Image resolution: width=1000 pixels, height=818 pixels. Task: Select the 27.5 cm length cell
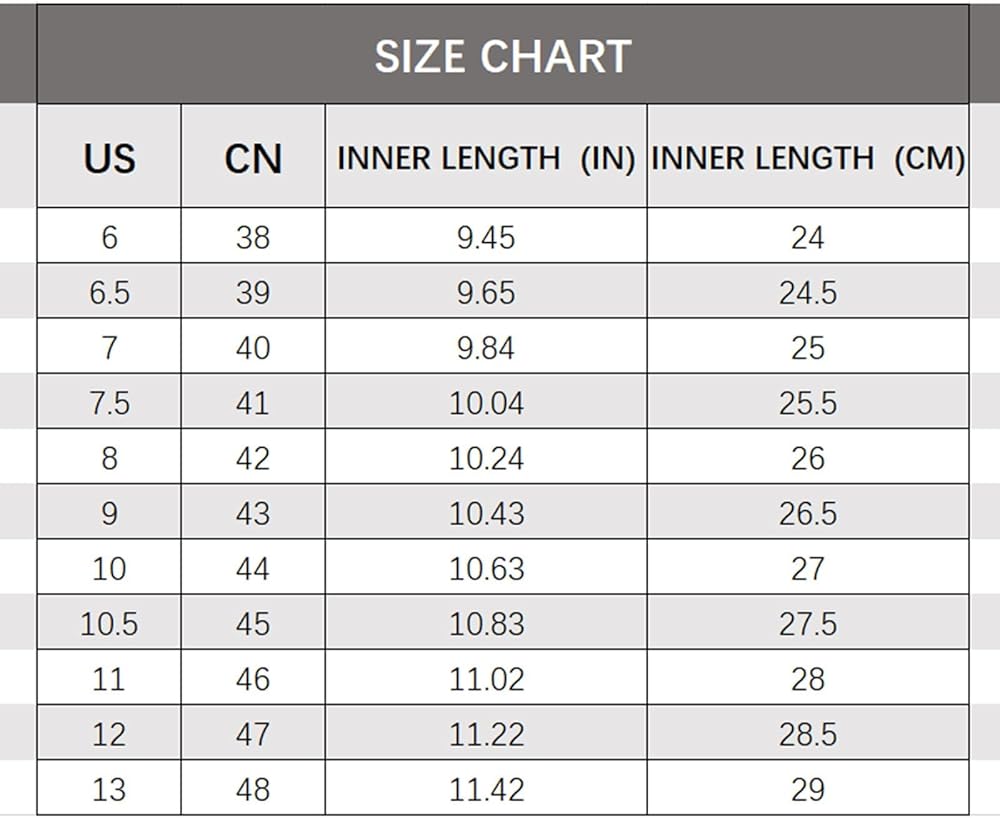tap(807, 624)
